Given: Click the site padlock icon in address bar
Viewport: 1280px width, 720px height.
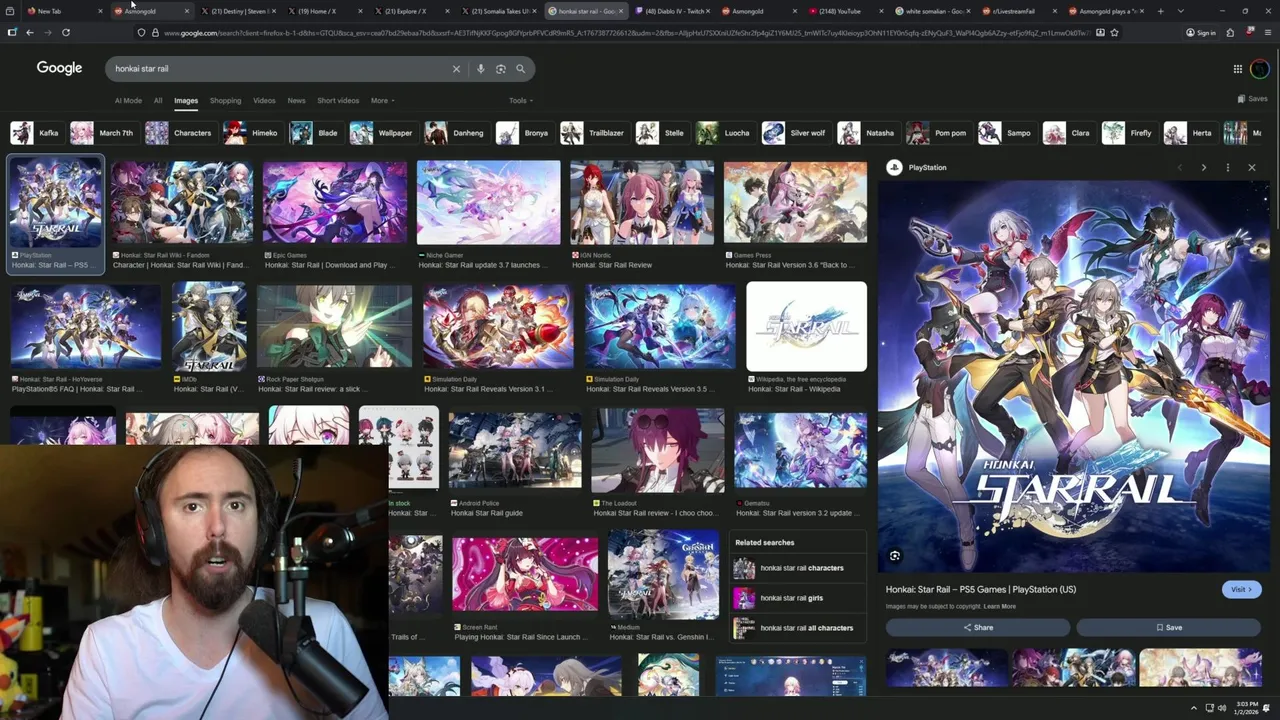Looking at the screenshot, I should [154, 32].
